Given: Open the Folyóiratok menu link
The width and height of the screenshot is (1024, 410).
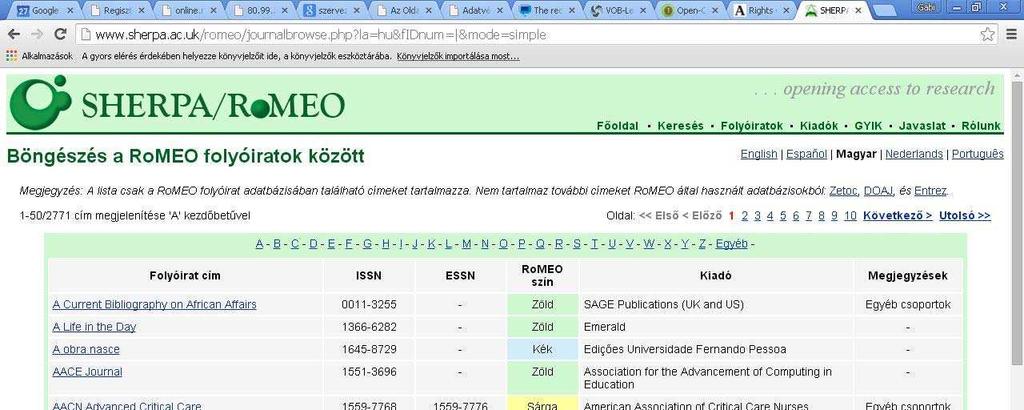Looking at the screenshot, I should pyautogui.click(x=751, y=126).
